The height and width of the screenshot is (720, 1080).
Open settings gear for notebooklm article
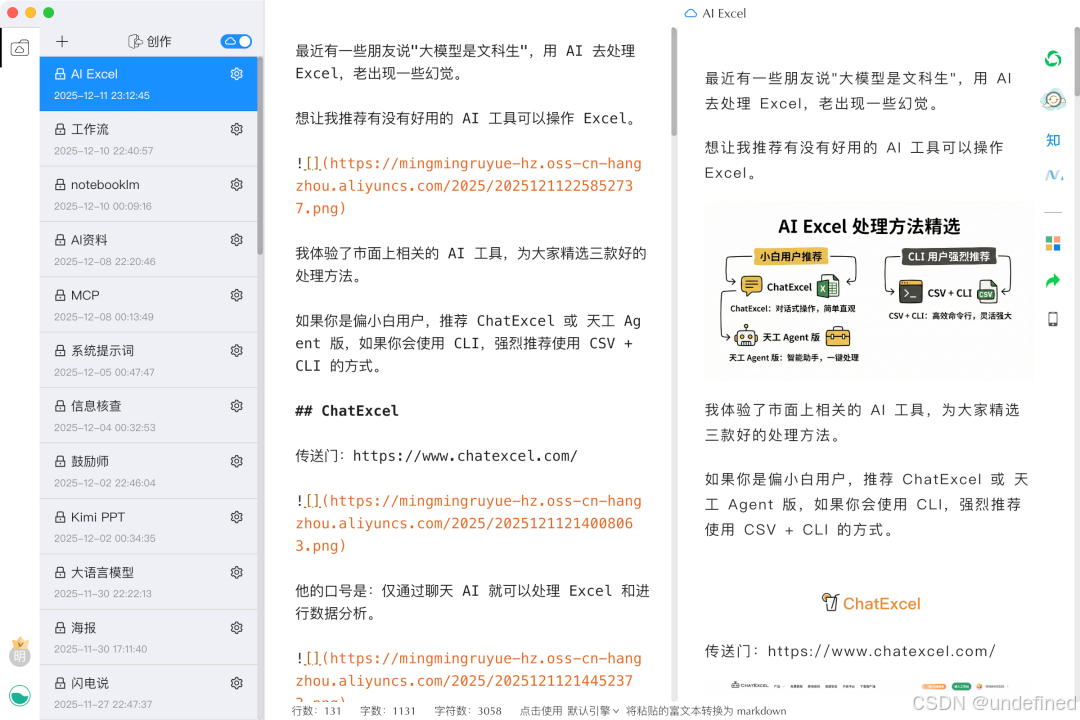point(236,185)
